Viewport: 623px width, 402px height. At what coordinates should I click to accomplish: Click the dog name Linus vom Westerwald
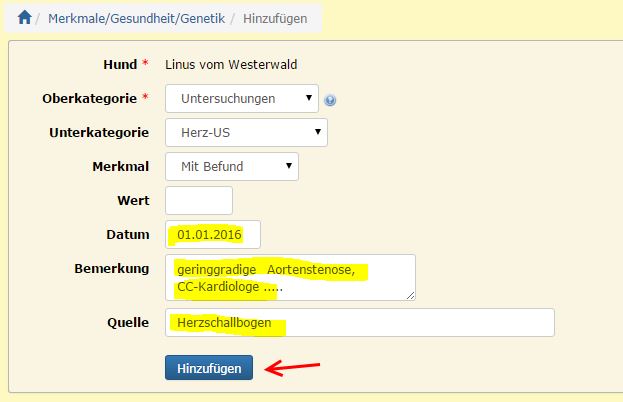(231, 65)
